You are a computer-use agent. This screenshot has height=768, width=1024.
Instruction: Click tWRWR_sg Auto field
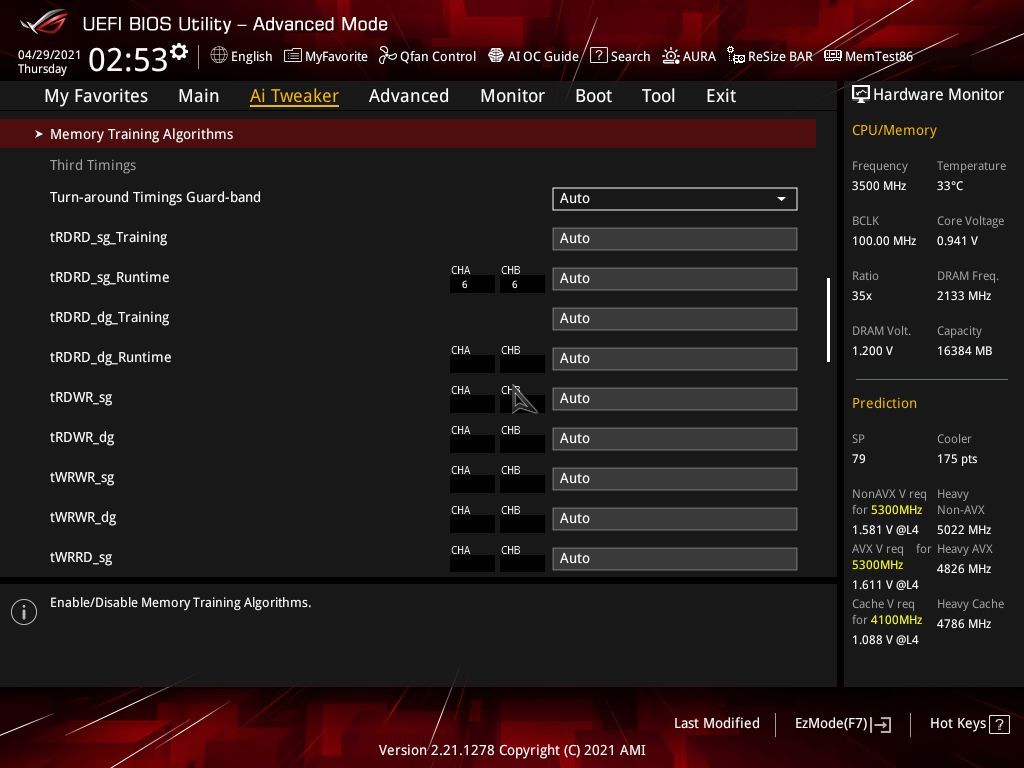675,479
